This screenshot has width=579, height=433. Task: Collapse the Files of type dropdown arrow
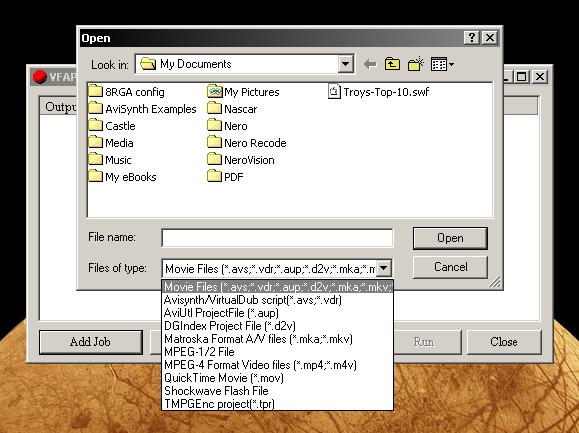coord(383,268)
